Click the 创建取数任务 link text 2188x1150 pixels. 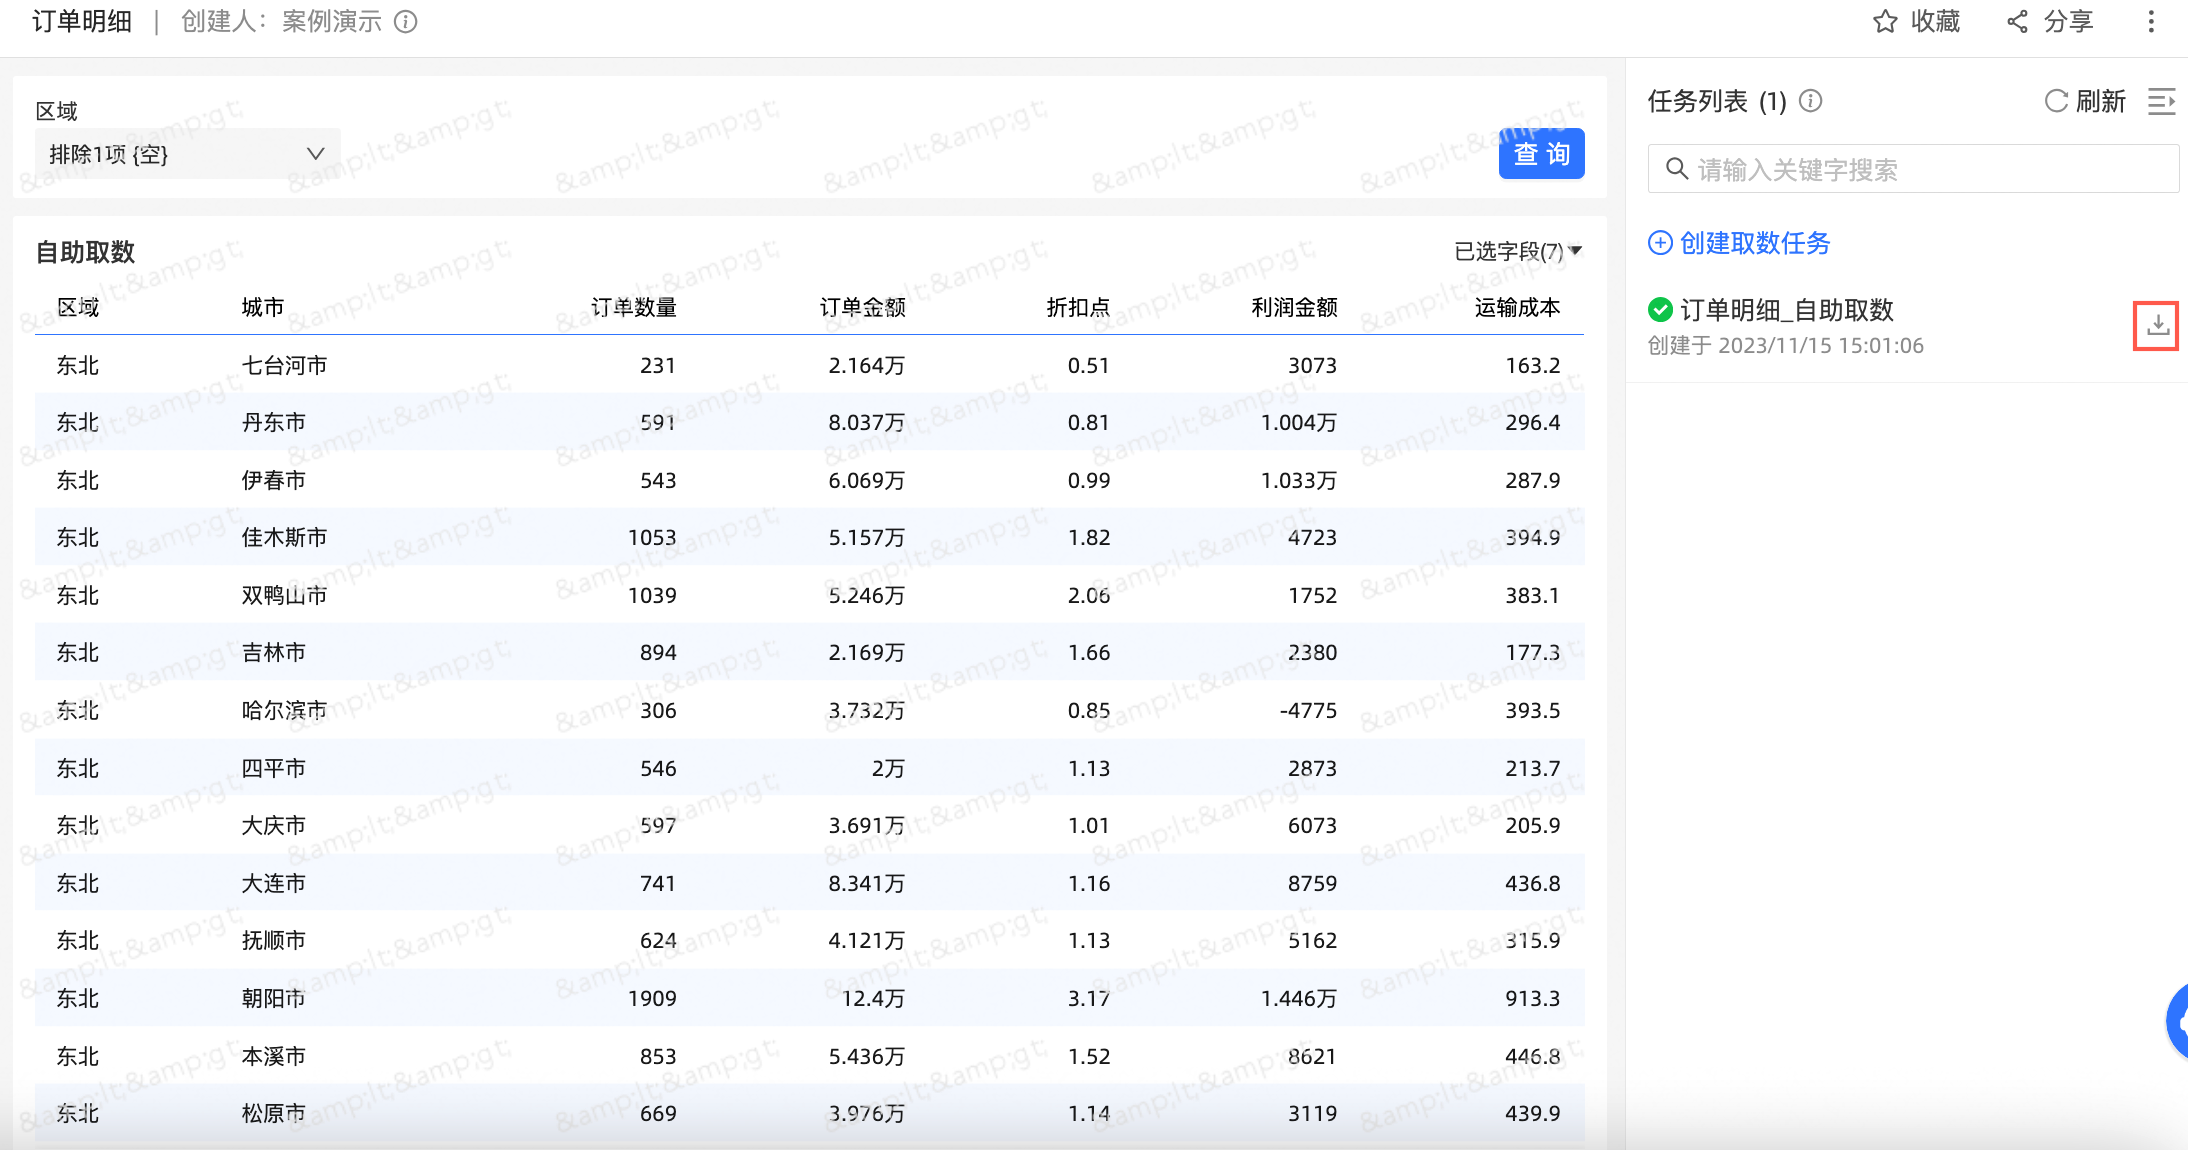(x=1755, y=243)
